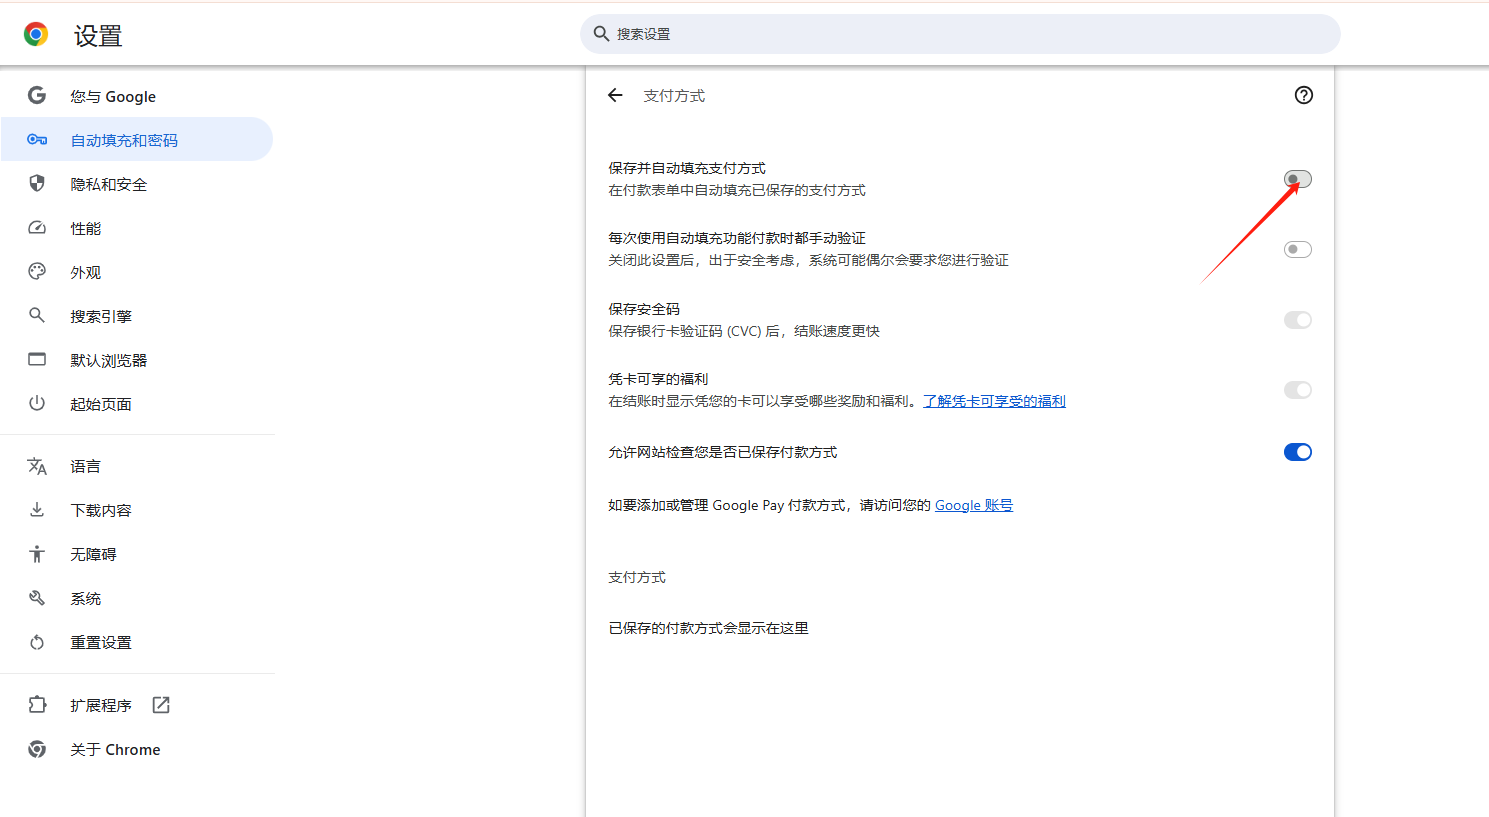The height and width of the screenshot is (817, 1489).
Task: Click the reset icon beside 重置设置
Action: [x=37, y=642]
